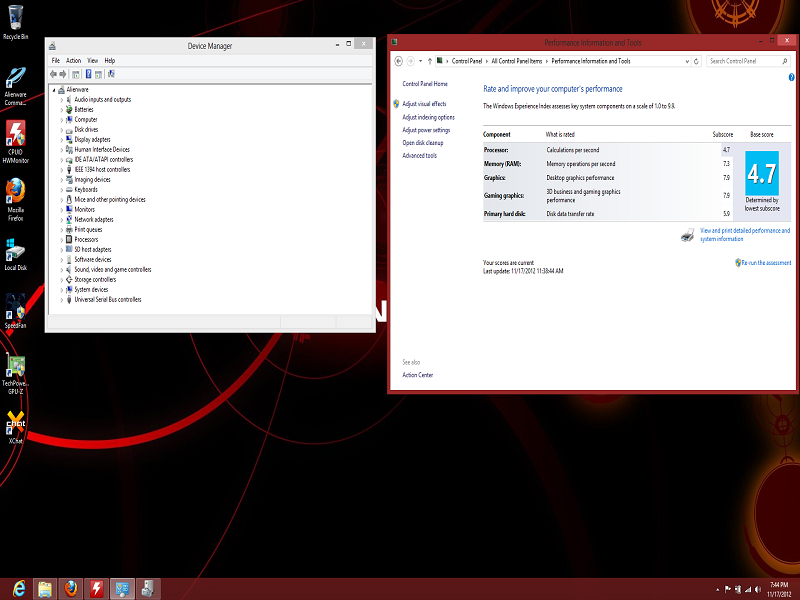800x600 pixels.
Task: Select Mice and other pointing devices
Action: tap(110, 199)
